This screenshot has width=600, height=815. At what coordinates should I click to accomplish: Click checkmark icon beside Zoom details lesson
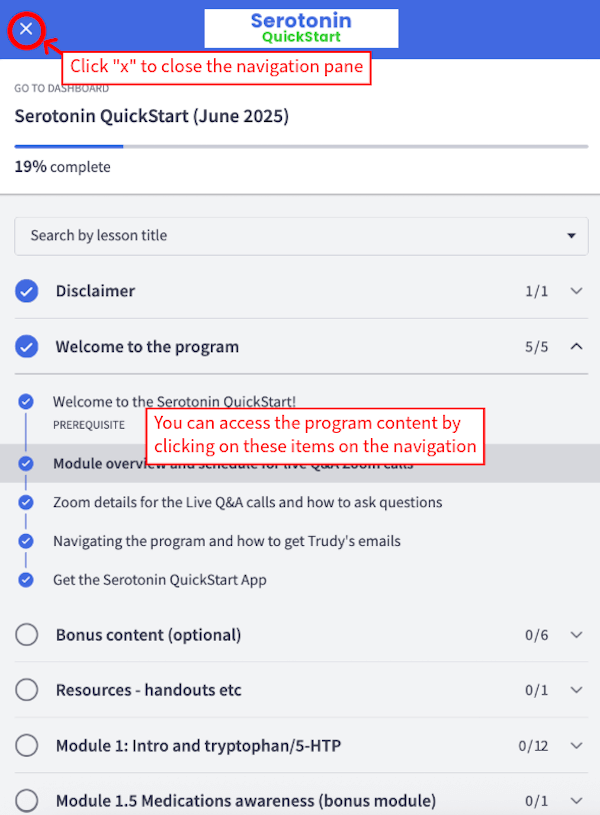(26, 502)
